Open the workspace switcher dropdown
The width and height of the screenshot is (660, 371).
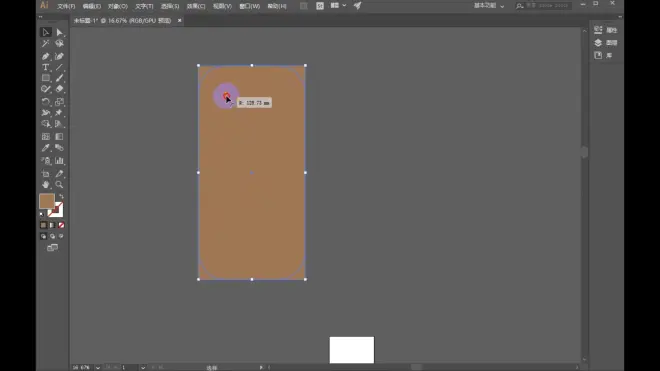(x=489, y=6)
